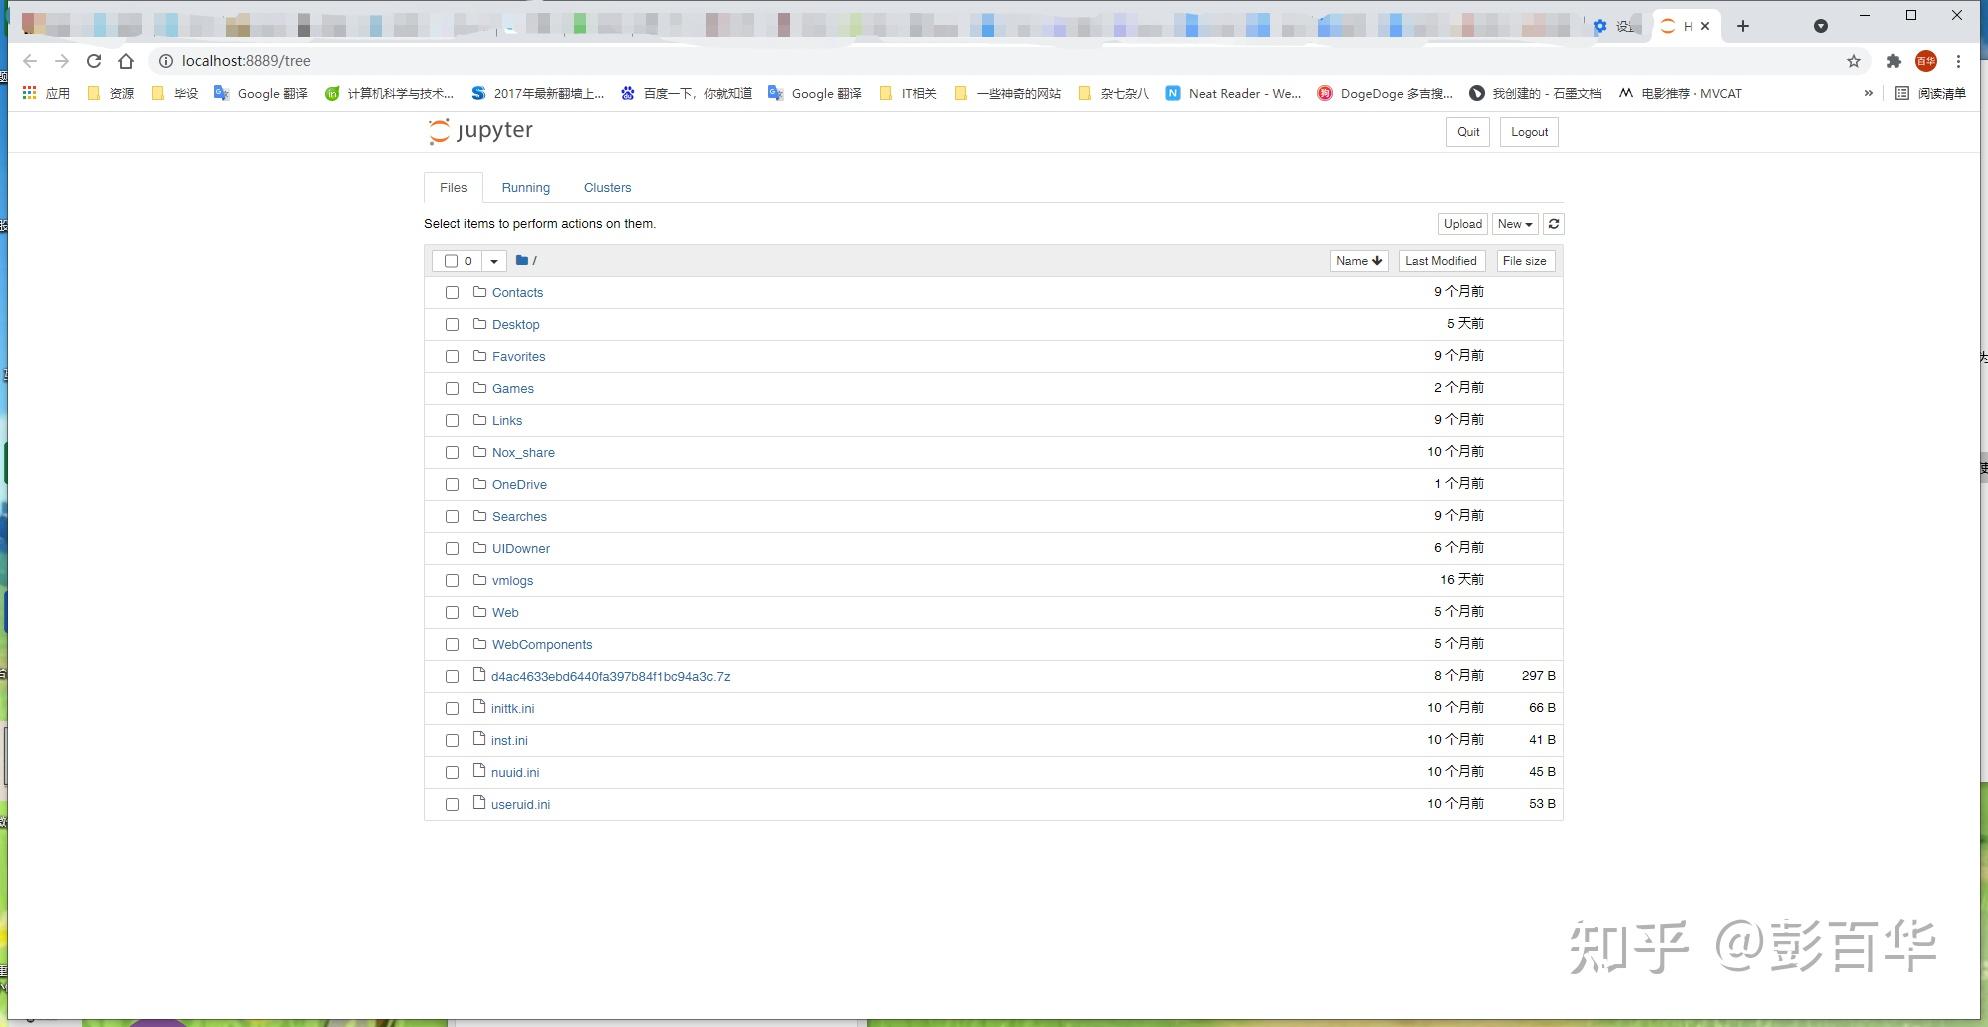Reload the current browser page
This screenshot has width=1988, height=1027.
[94, 61]
